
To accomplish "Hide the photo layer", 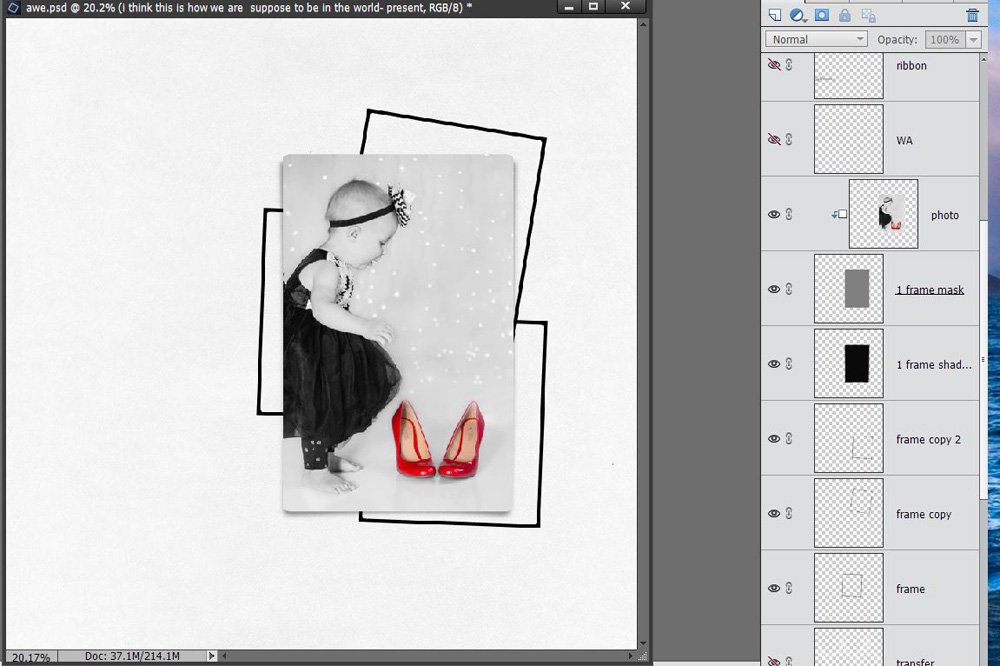I will [x=774, y=214].
